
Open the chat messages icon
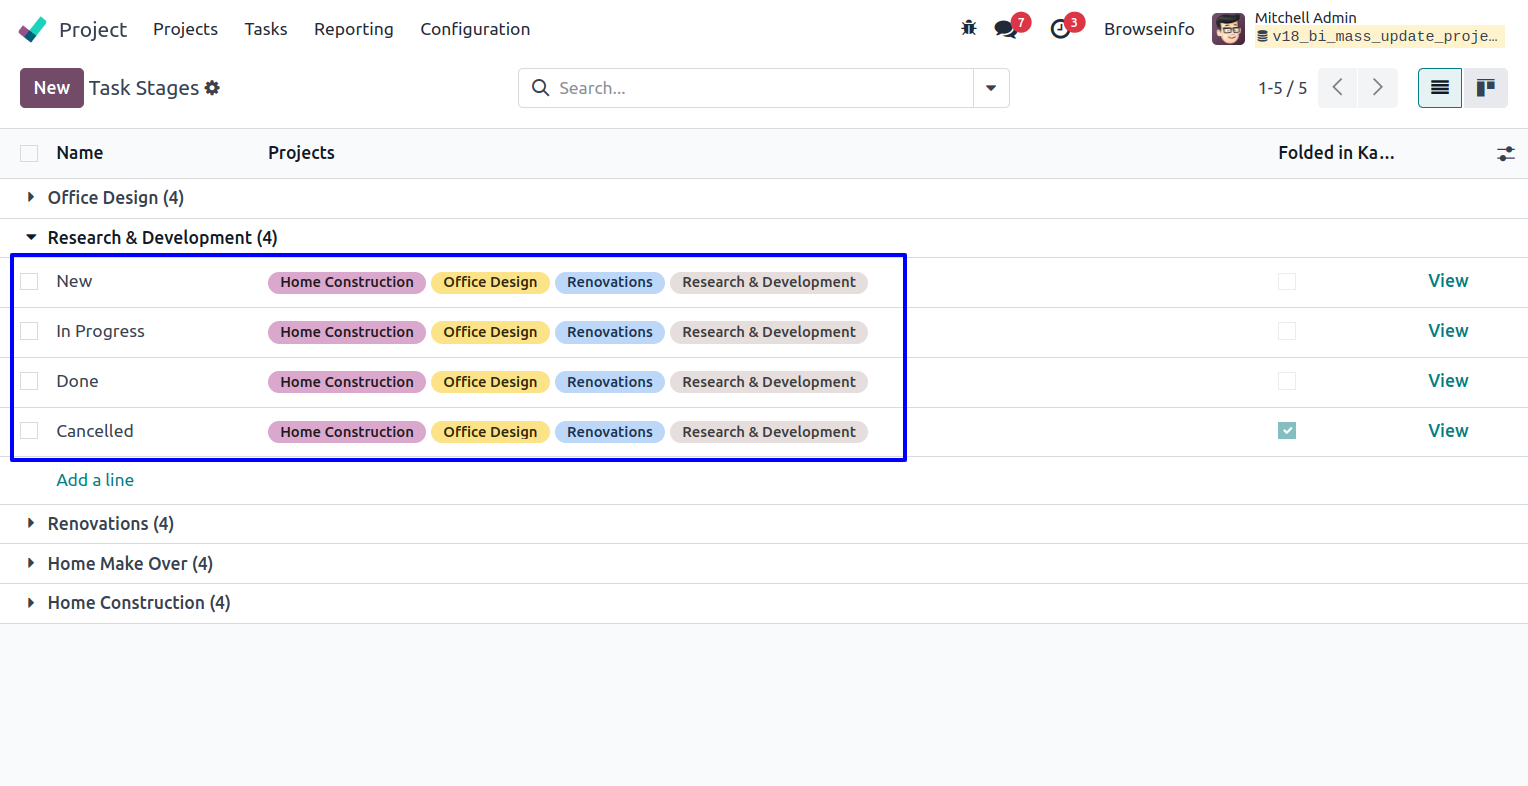tap(1006, 29)
